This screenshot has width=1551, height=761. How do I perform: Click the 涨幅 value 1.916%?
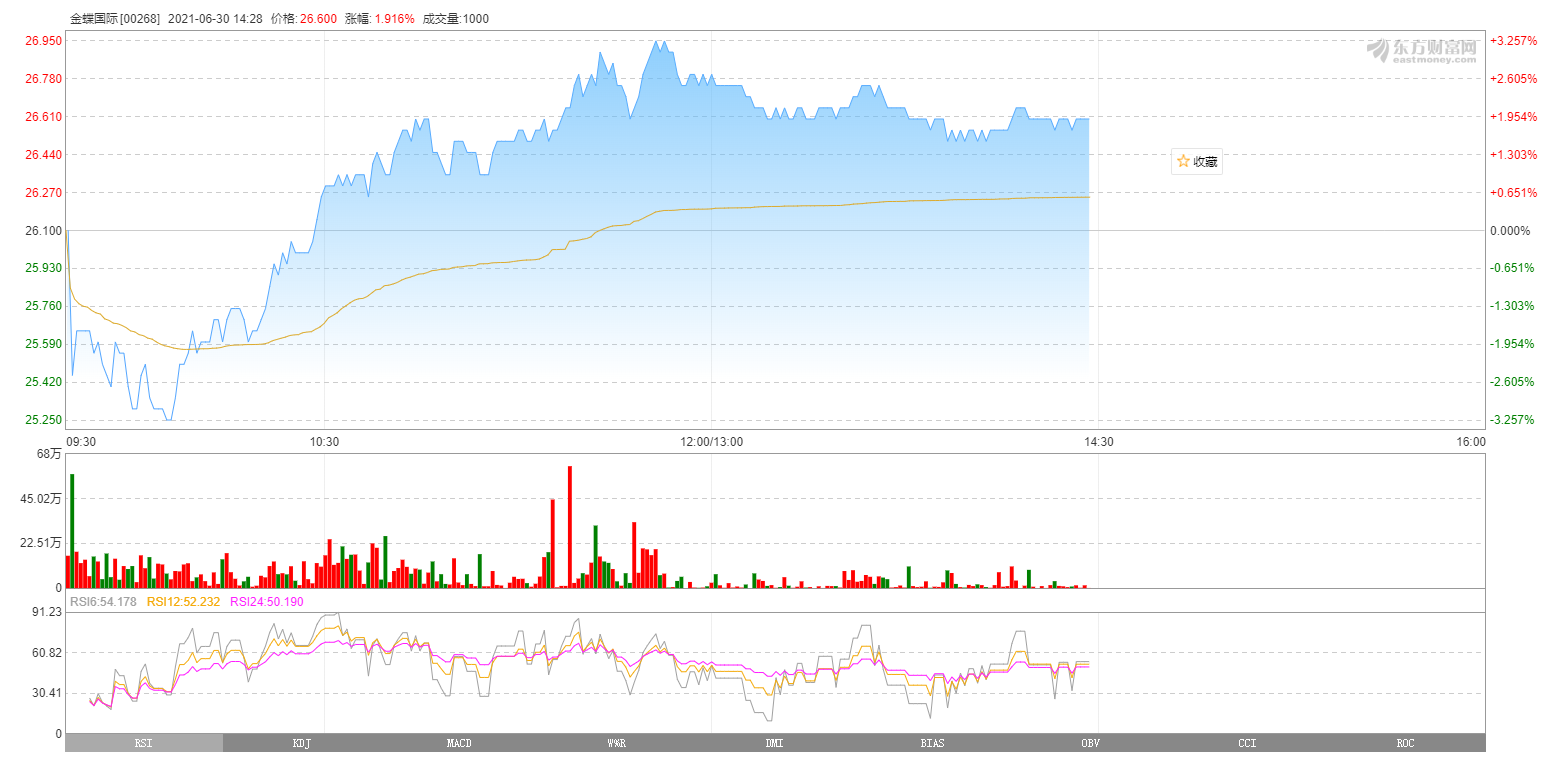(x=395, y=18)
